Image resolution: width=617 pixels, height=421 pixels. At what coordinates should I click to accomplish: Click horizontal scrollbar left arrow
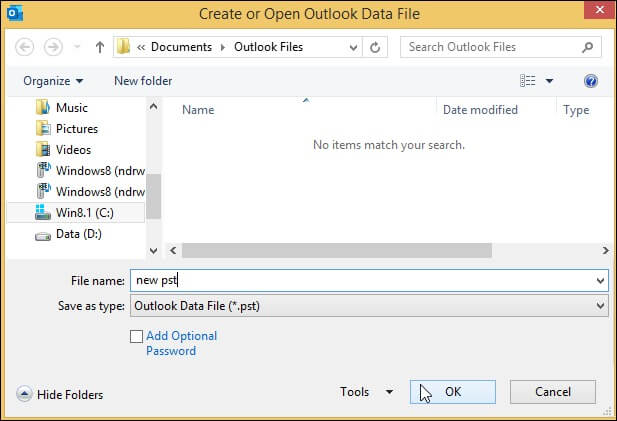(173, 251)
